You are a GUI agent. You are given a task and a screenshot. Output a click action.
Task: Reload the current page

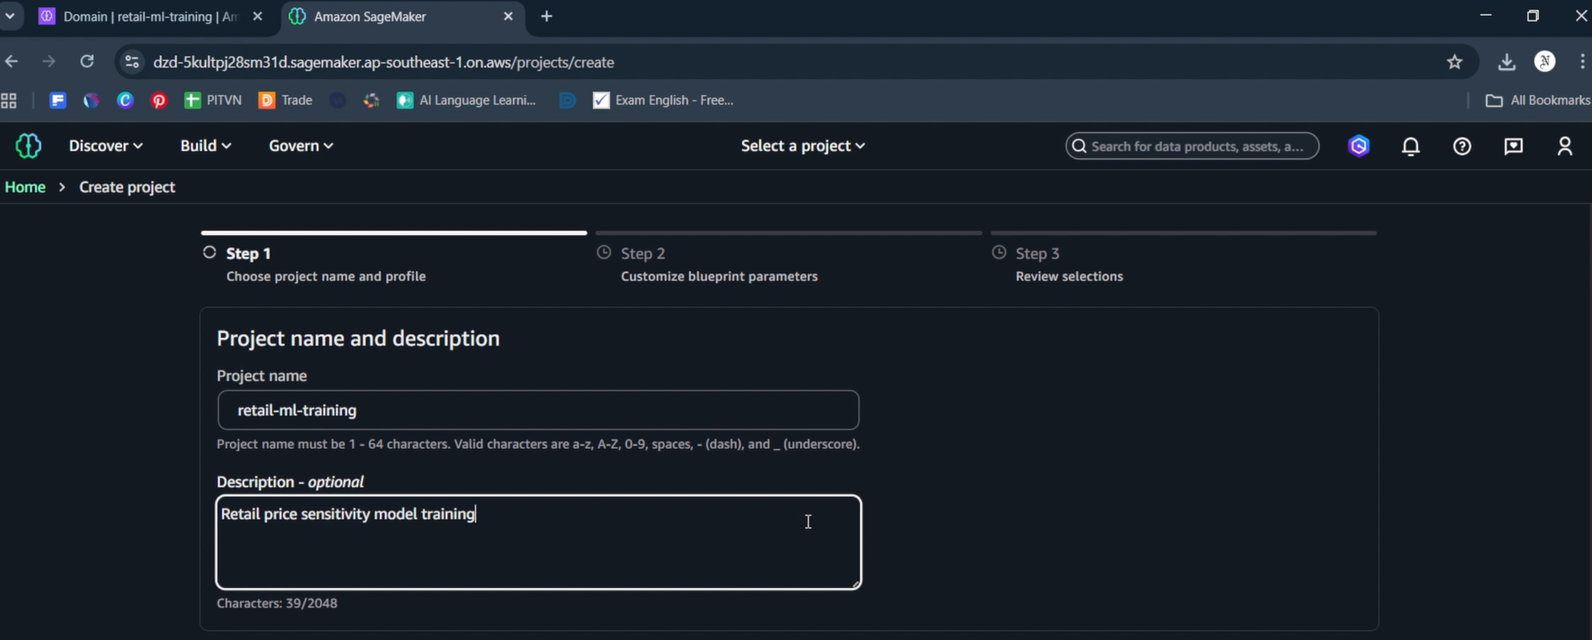coord(87,62)
